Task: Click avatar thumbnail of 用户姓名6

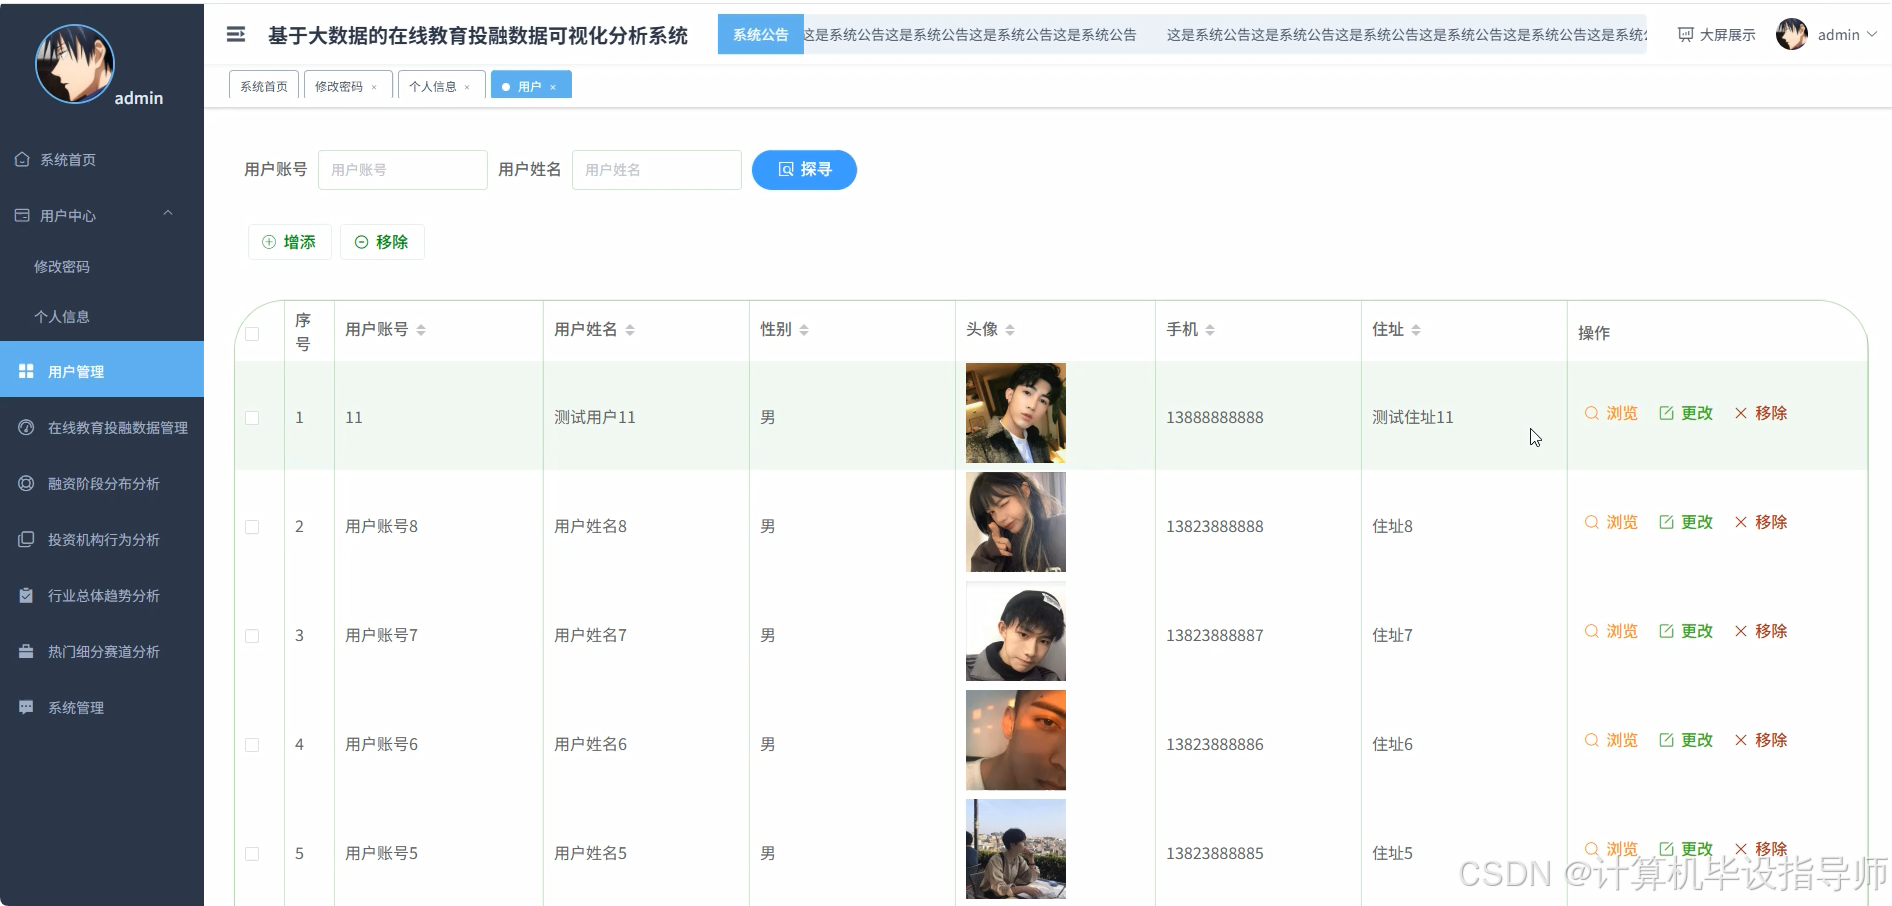Action: coord(1016,740)
